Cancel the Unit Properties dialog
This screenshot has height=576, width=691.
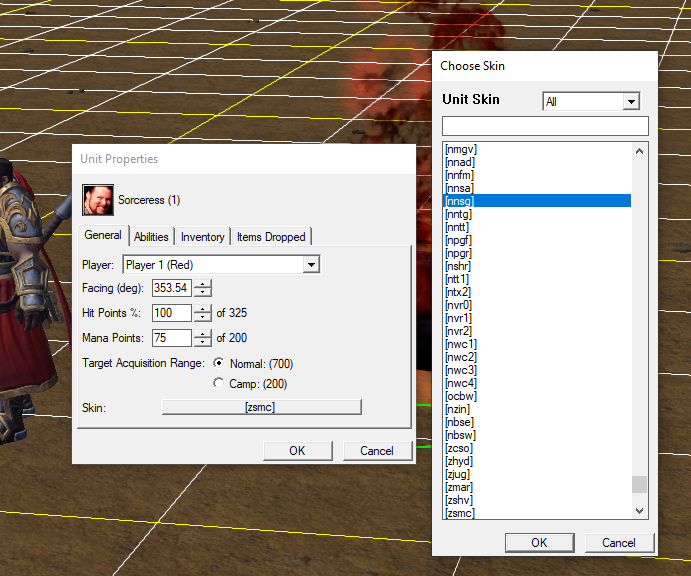coord(377,451)
